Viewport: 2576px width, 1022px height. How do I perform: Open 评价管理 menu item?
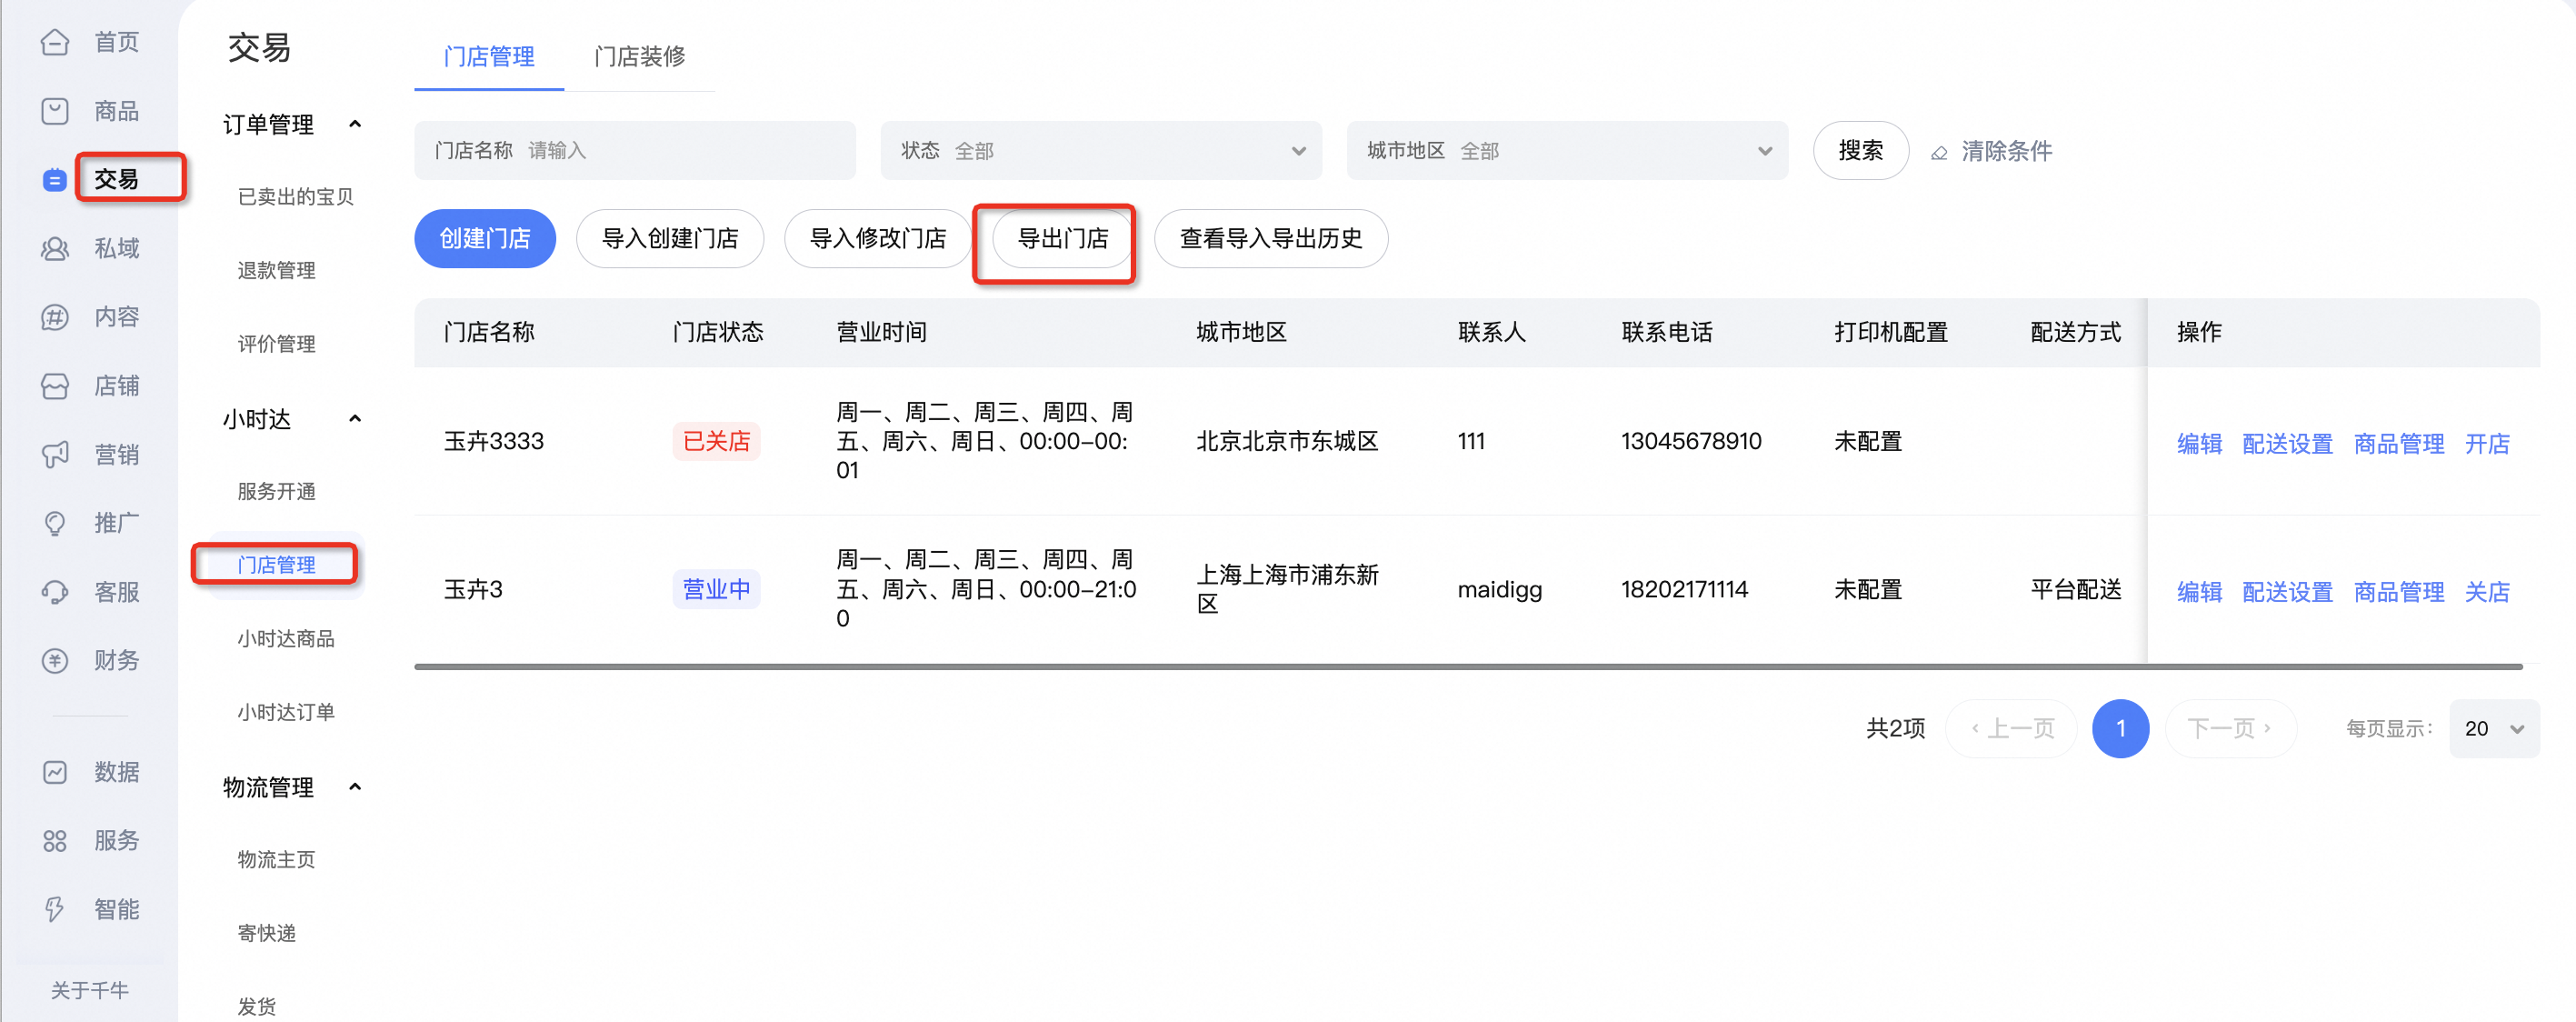276,344
